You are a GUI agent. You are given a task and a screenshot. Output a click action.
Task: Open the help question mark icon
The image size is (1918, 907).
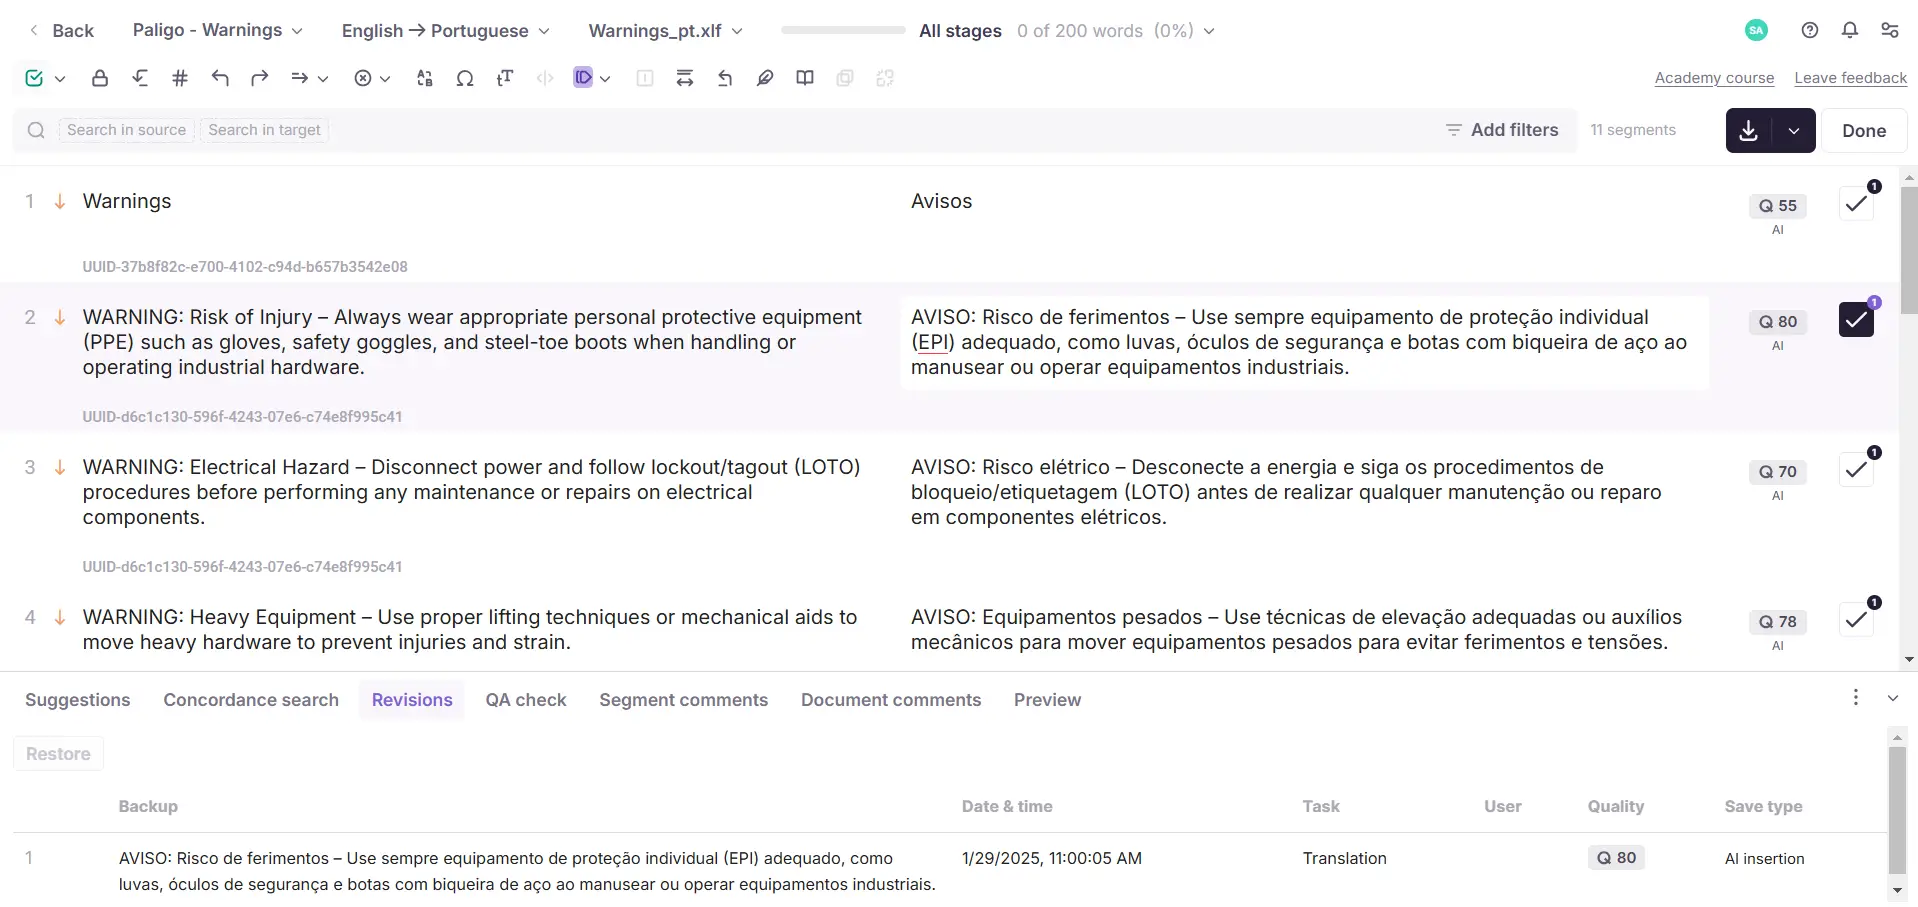point(1810,30)
